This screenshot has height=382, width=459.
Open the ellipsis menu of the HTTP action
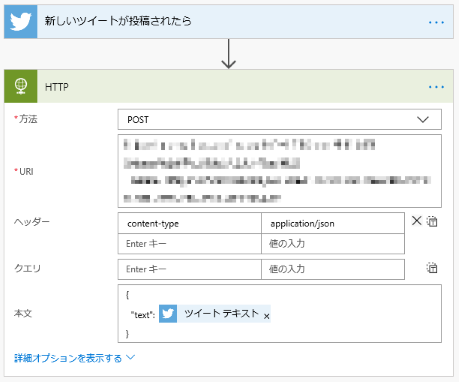click(436, 87)
